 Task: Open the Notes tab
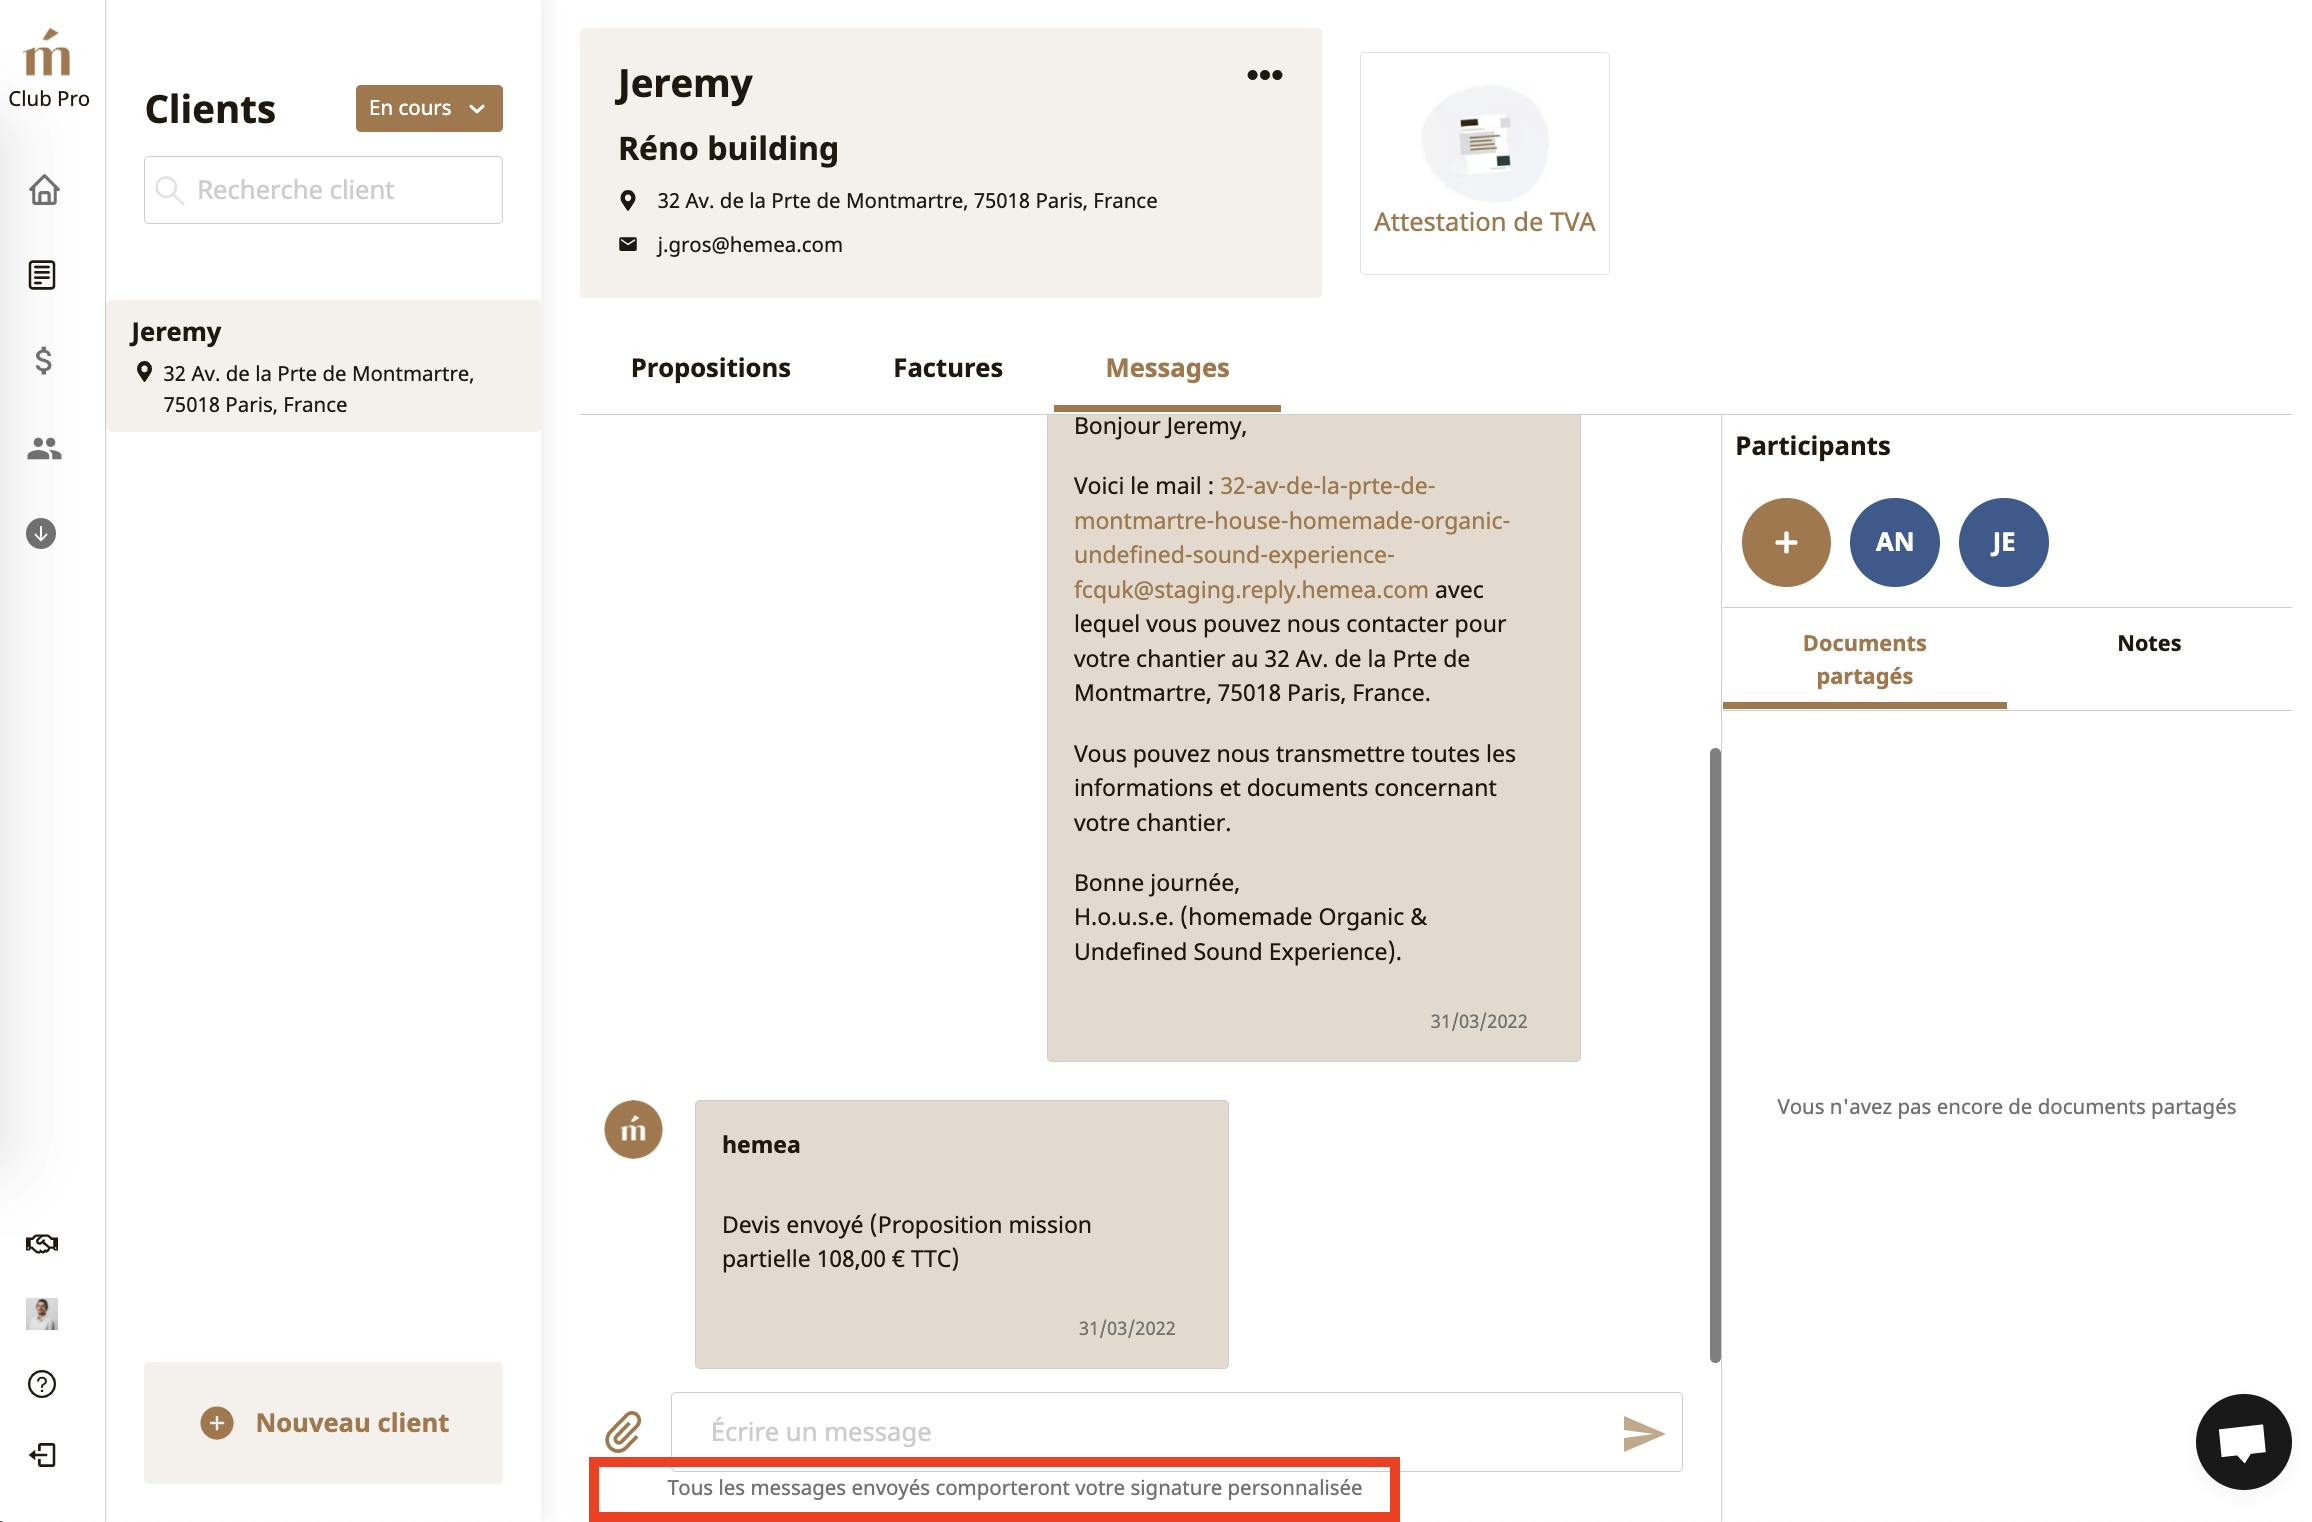[x=2148, y=643]
